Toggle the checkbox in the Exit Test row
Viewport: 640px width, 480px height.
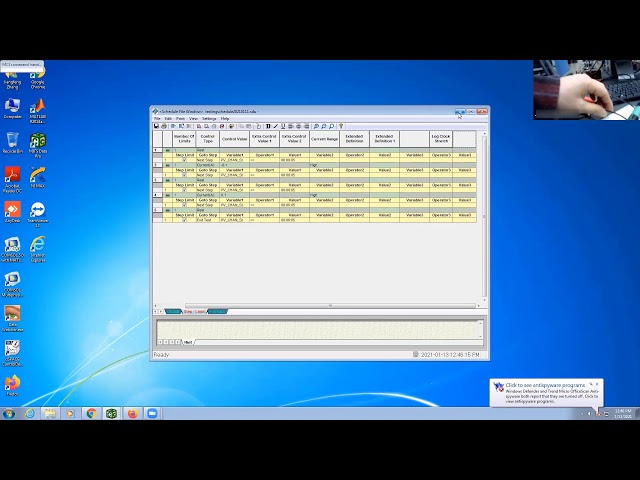coord(184,220)
